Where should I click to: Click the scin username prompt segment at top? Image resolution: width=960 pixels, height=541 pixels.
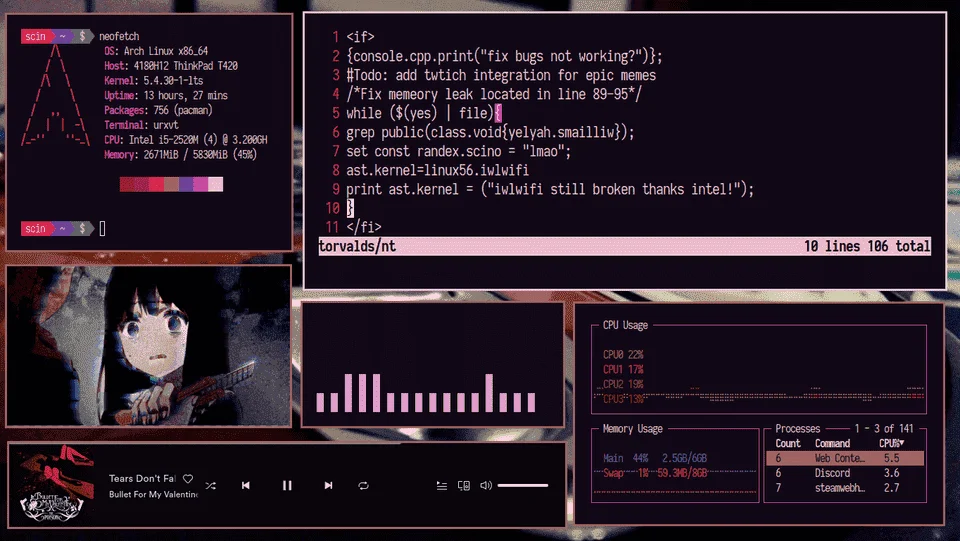coord(35,36)
